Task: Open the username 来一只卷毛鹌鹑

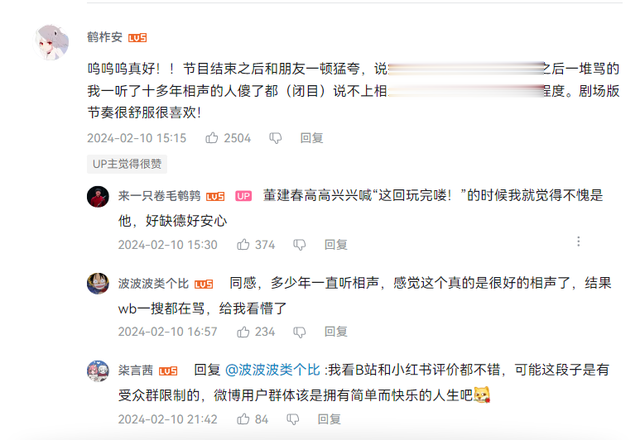Action: 159,196
